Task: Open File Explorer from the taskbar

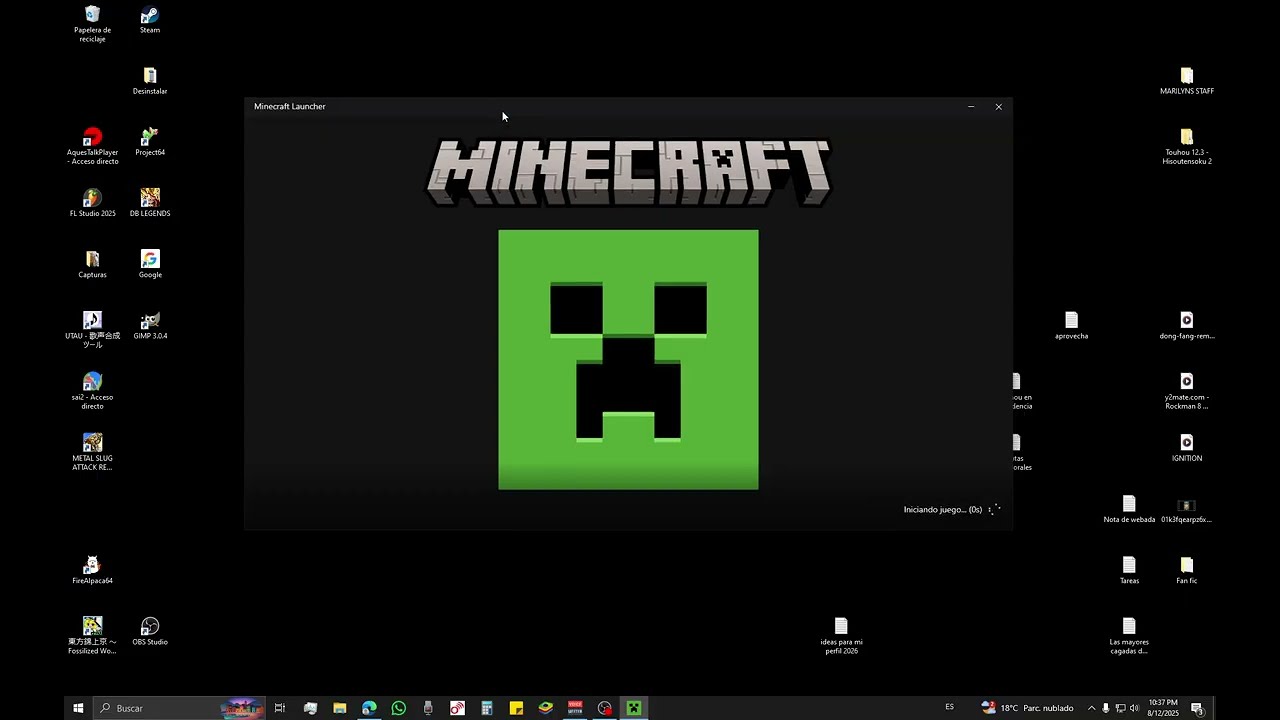Action: click(339, 708)
